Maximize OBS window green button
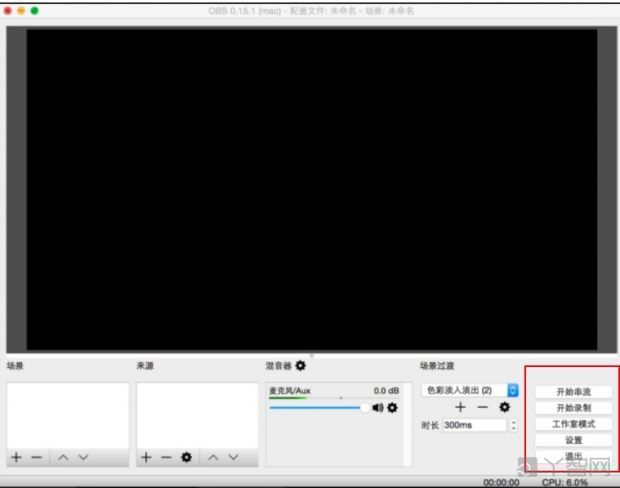Image resolution: width=620 pixels, height=488 pixels. pyautogui.click(x=34, y=11)
